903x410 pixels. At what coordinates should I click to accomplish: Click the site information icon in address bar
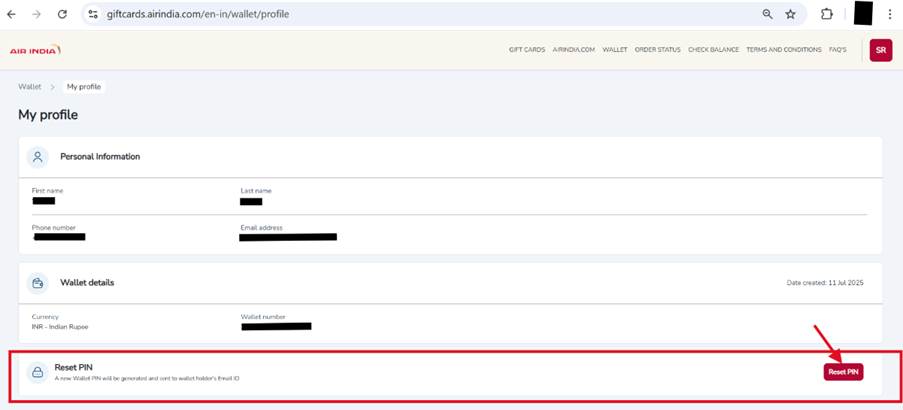(93, 14)
